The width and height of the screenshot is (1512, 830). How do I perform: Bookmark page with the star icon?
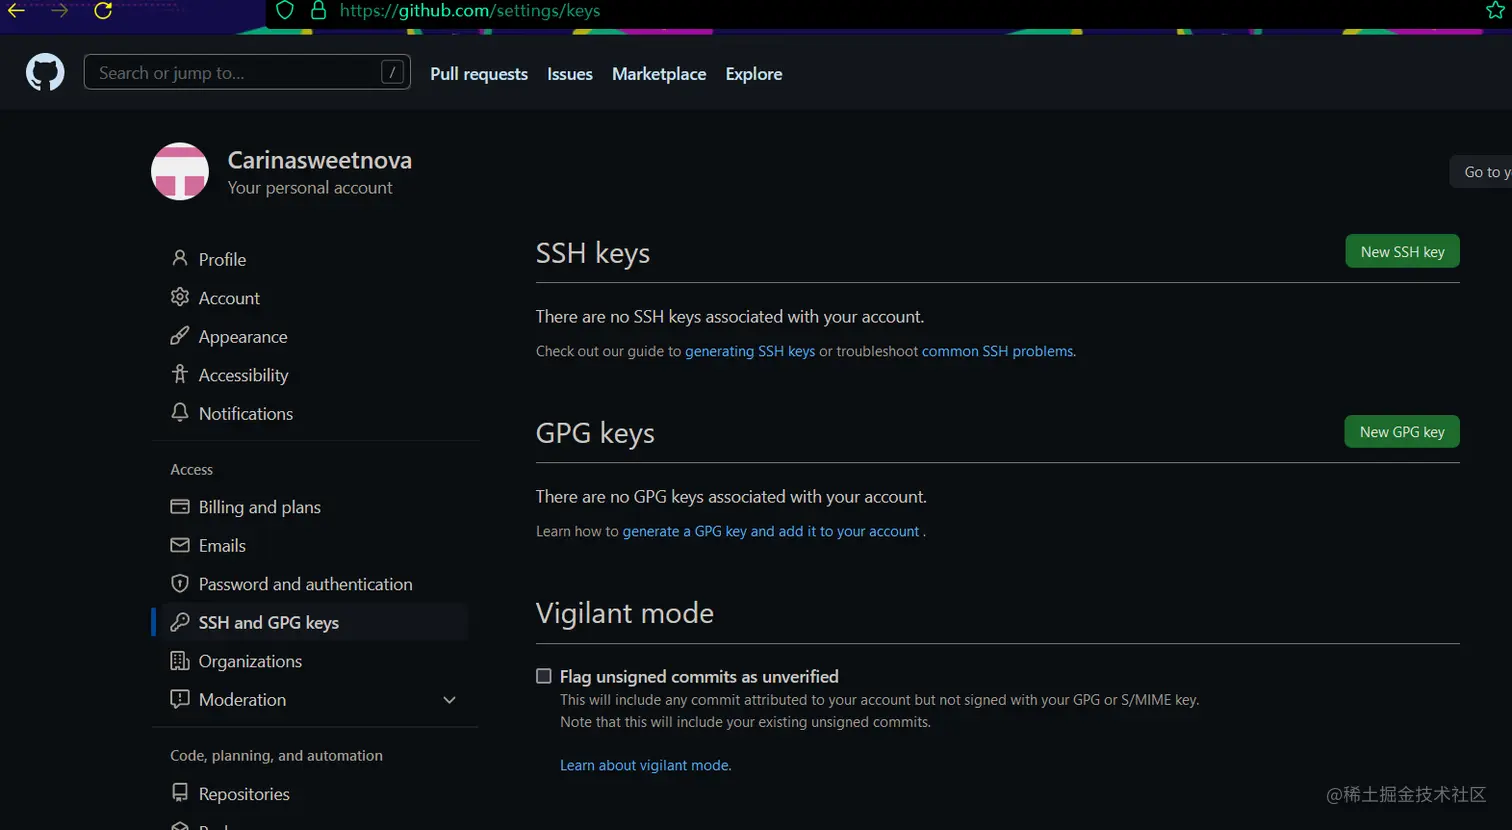click(x=1495, y=11)
